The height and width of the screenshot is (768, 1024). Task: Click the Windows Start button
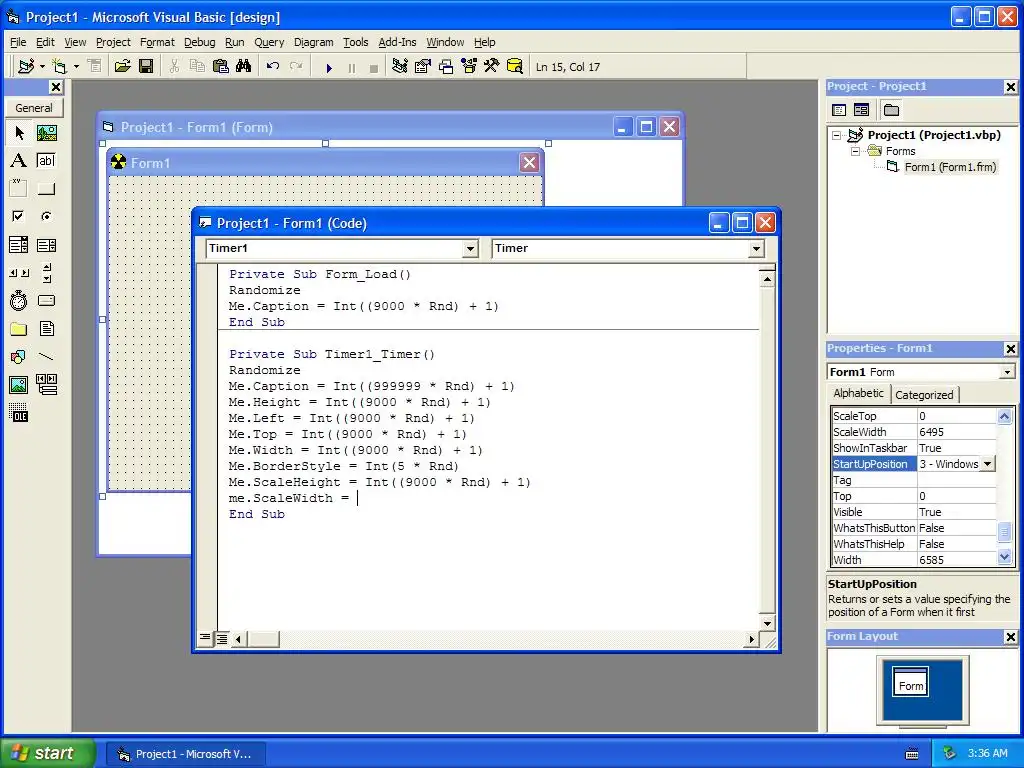coord(46,753)
